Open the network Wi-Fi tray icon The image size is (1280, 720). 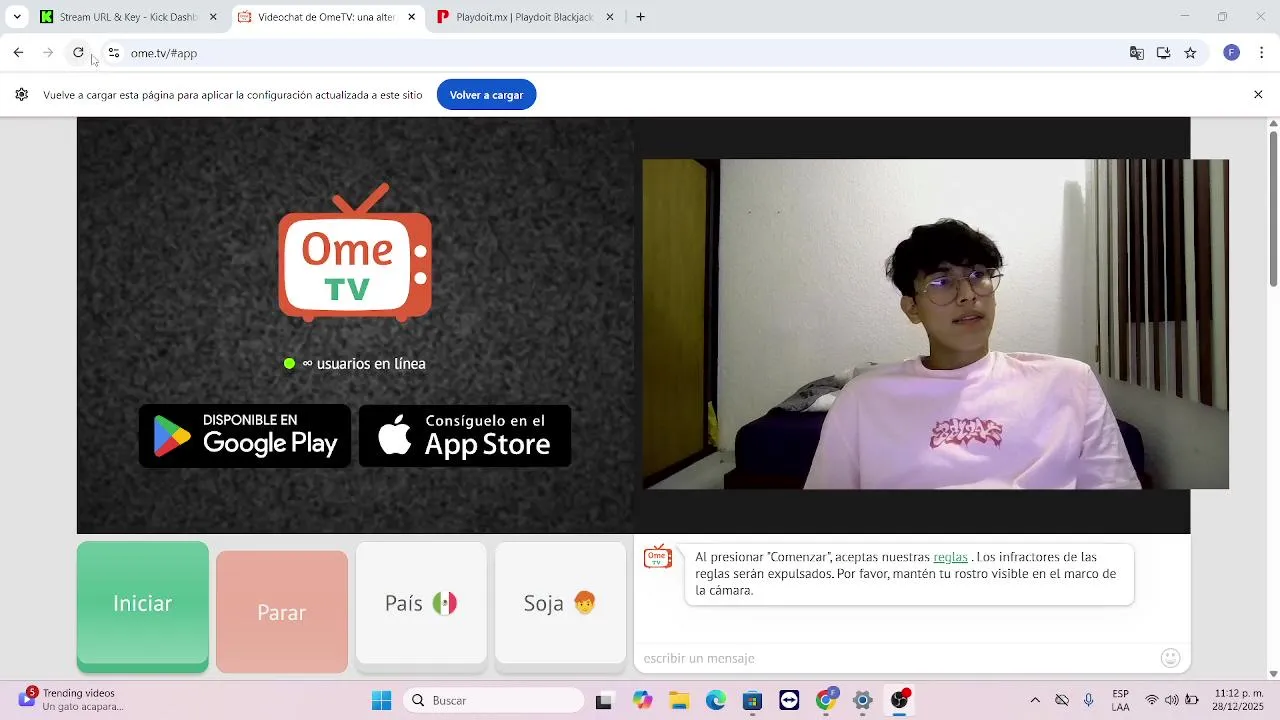click(x=1152, y=701)
